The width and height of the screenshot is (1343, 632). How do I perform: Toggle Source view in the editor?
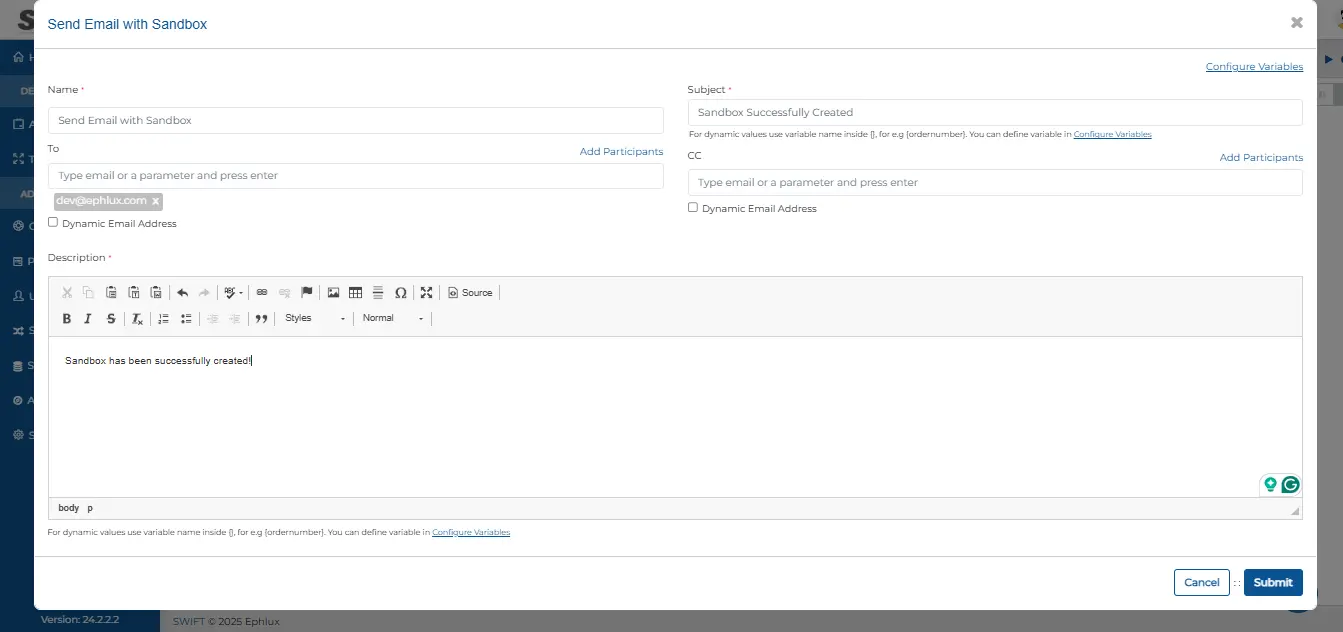470,293
